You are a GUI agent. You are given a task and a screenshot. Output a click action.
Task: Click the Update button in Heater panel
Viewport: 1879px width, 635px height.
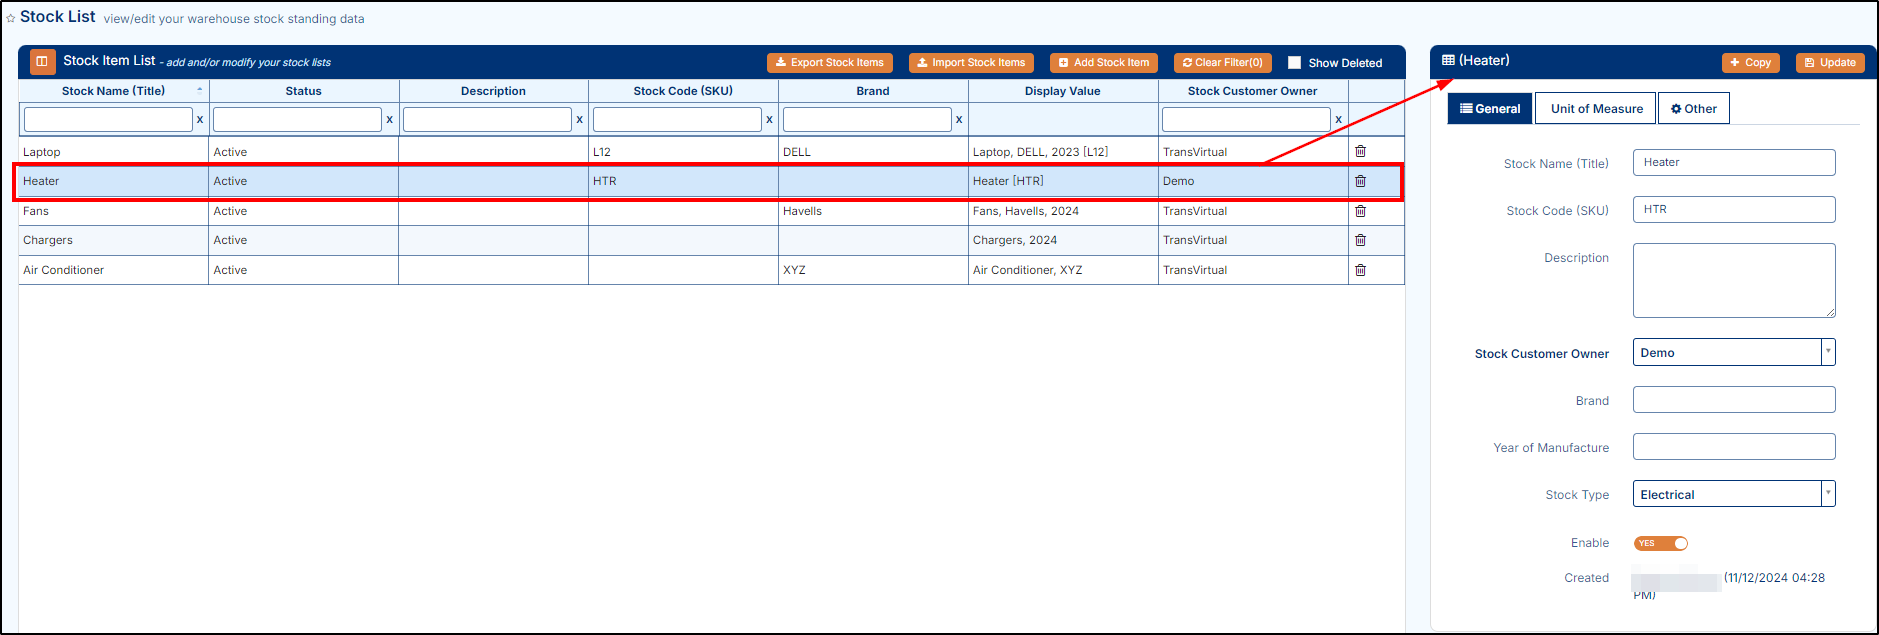click(1829, 63)
